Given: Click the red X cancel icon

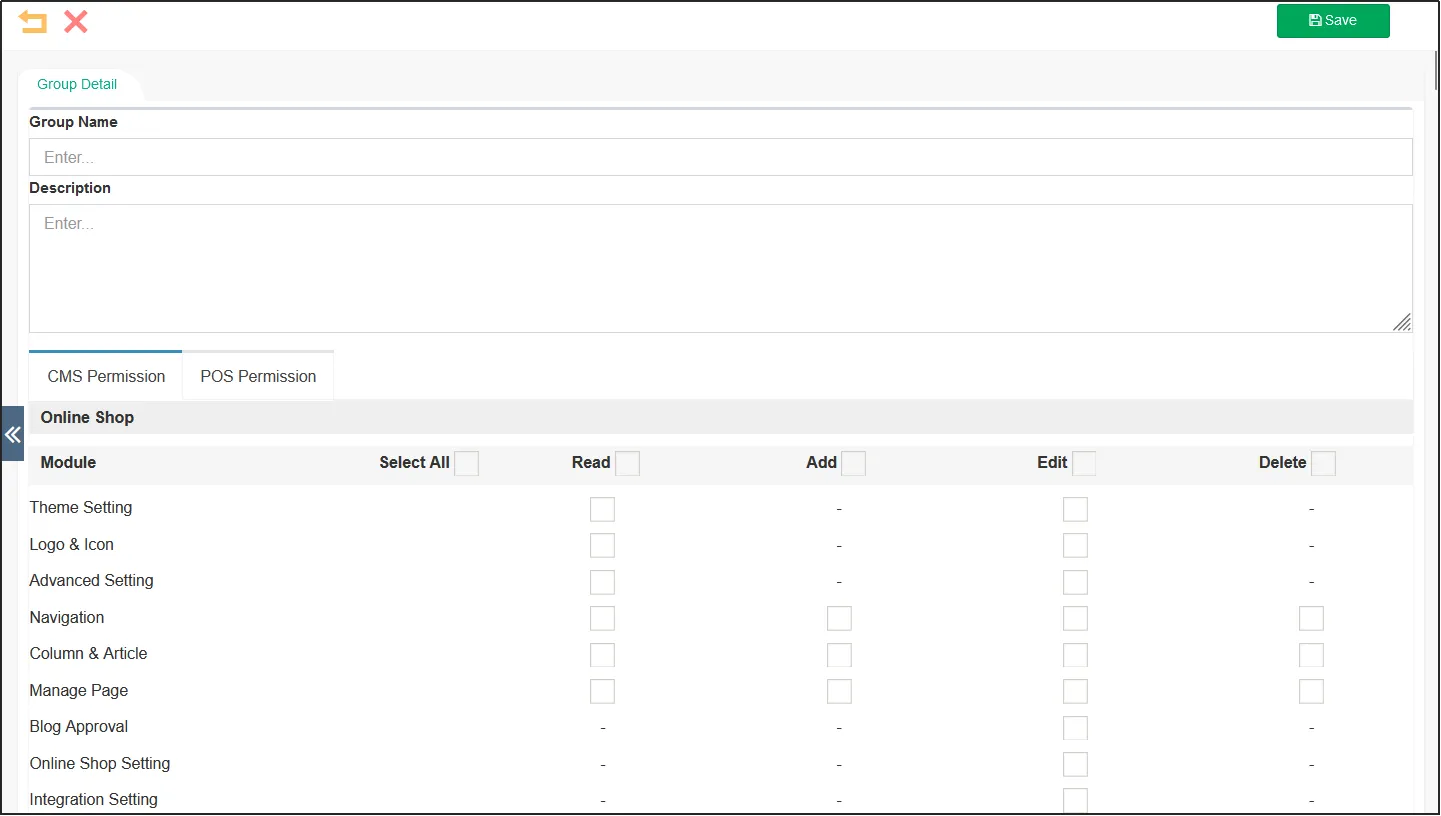Looking at the screenshot, I should 76,22.
